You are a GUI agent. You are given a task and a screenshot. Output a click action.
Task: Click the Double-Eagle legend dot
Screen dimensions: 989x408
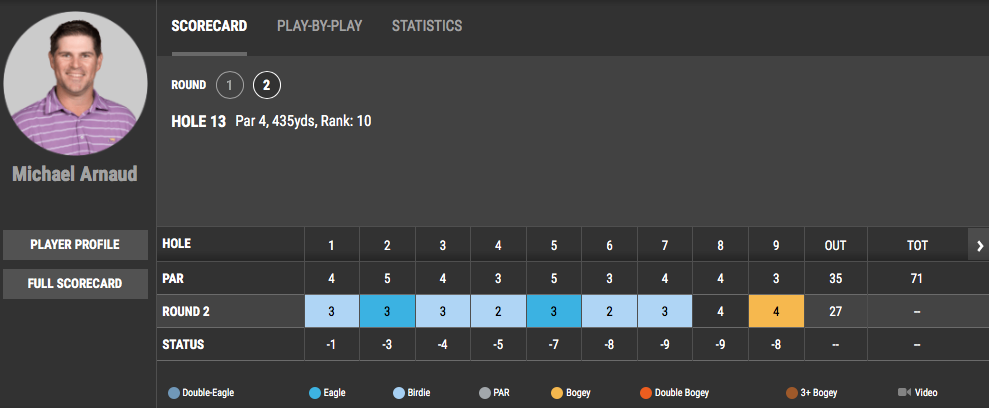[174, 393]
